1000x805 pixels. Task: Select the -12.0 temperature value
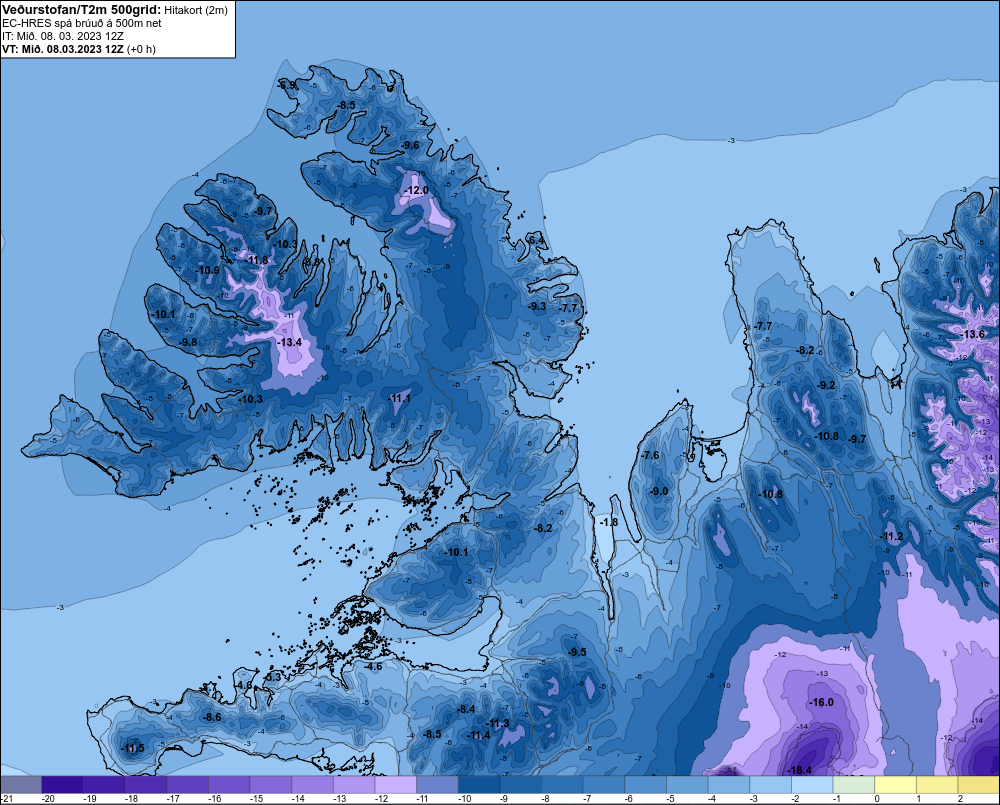[416, 191]
